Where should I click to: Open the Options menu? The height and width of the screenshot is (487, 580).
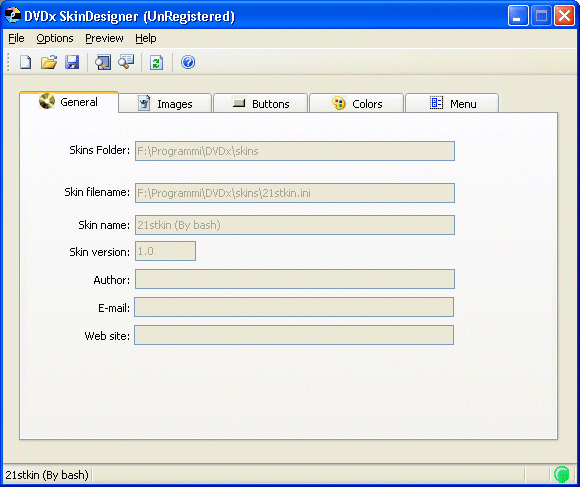tap(55, 38)
